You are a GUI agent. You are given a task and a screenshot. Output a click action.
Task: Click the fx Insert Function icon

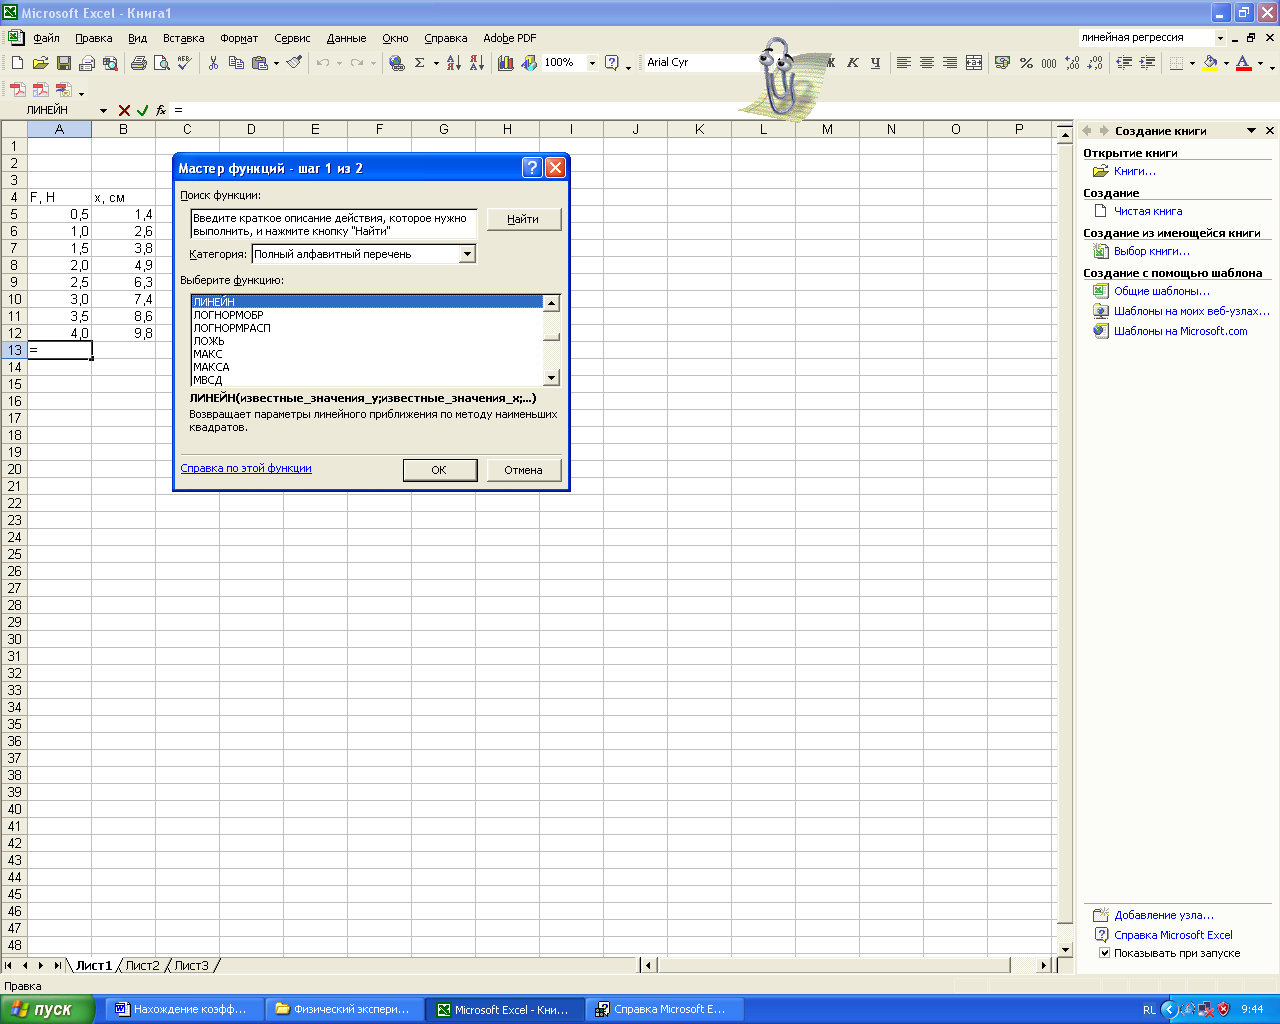[x=161, y=110]
